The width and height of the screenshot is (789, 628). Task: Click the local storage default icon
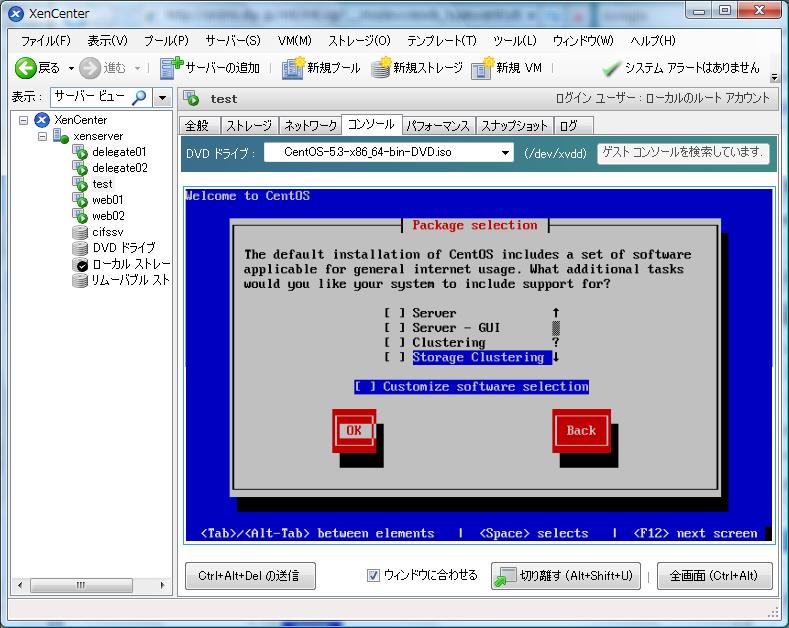tap(80, 264)
